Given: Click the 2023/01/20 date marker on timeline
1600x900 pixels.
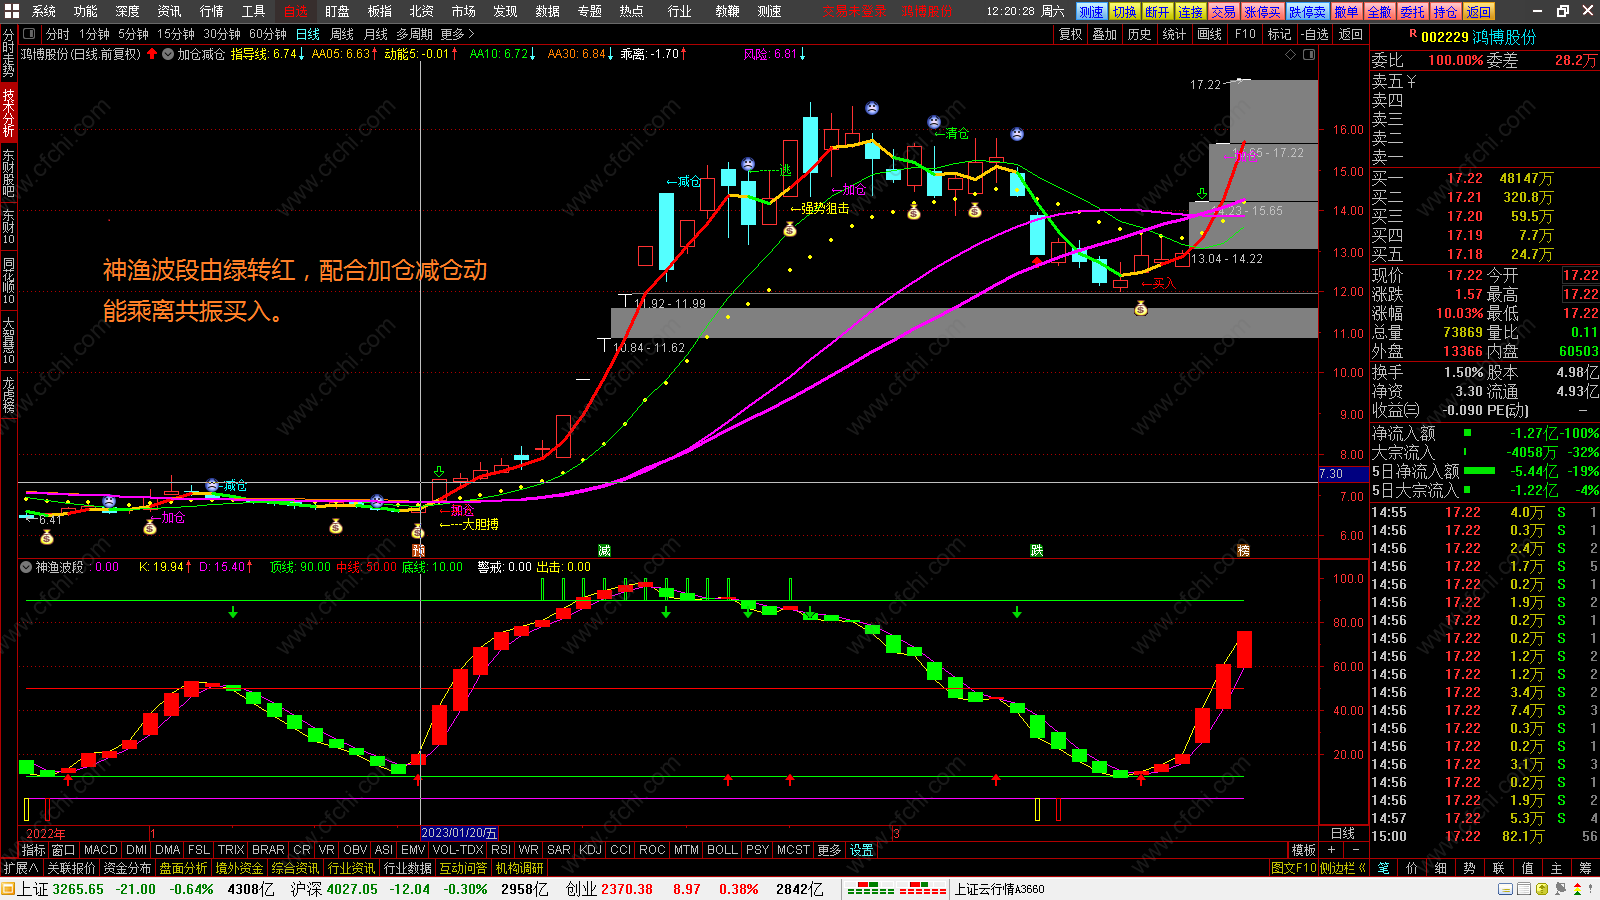Looking at the screenshot, I should click(459, 833).
